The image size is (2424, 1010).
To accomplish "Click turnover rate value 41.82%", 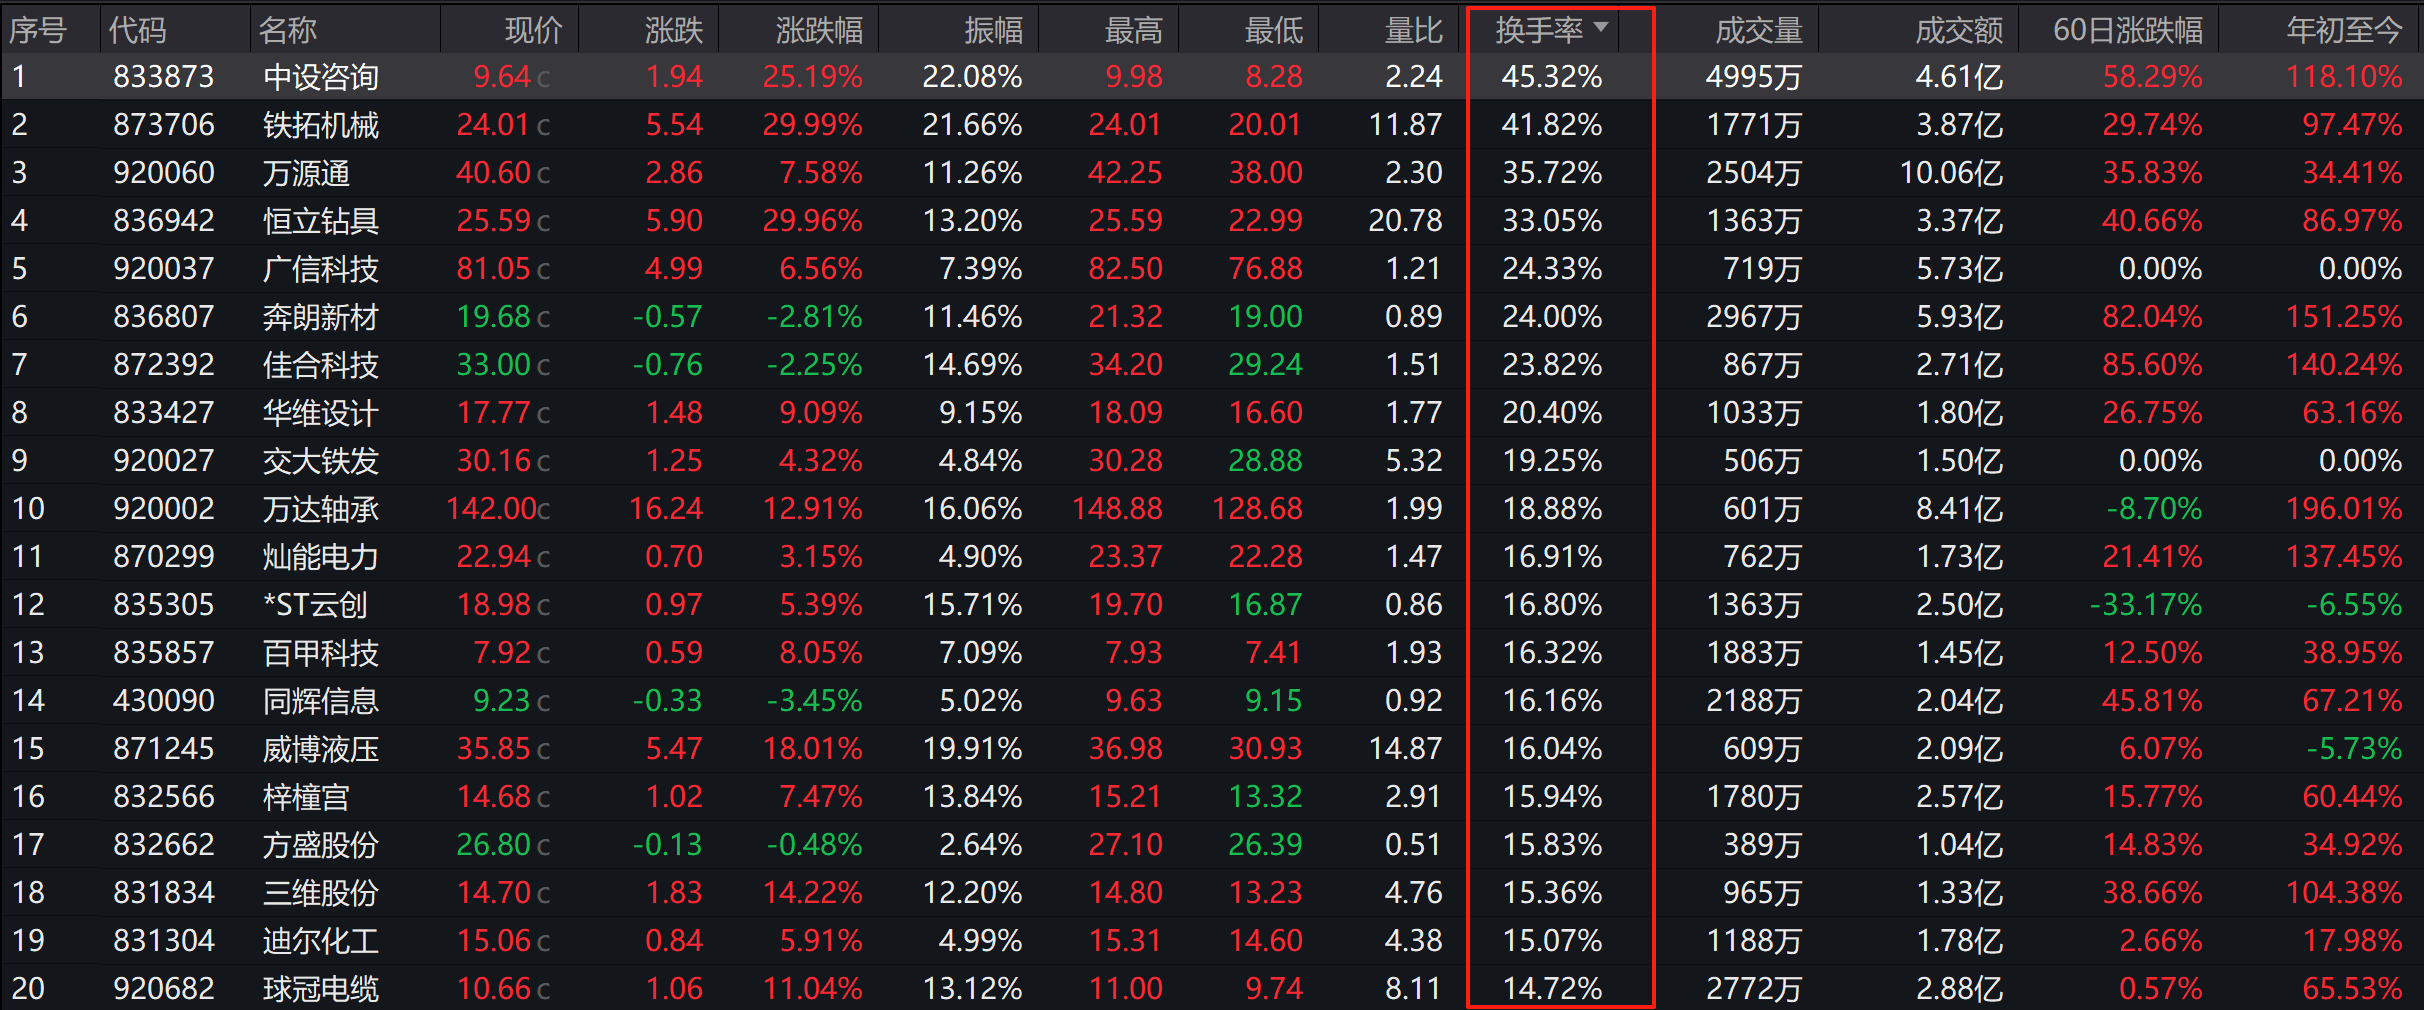I will pos(1552,125).
